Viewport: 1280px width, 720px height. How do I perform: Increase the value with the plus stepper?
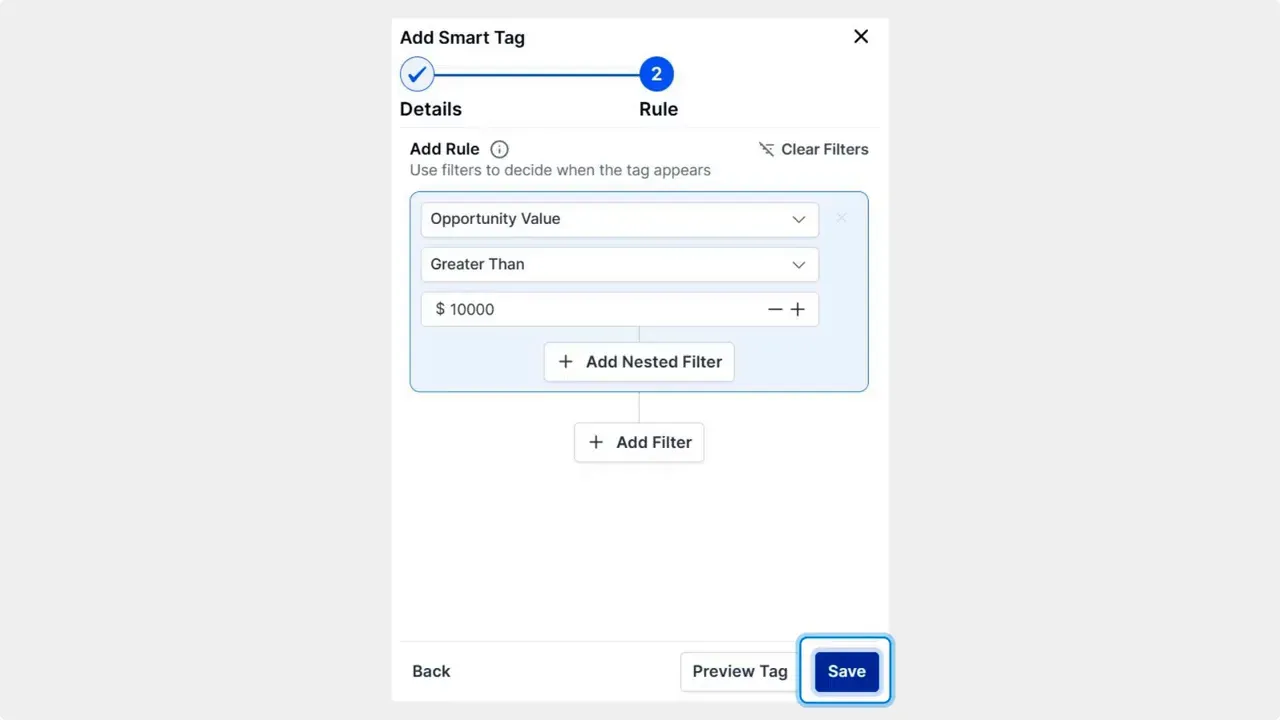point(798,309)
